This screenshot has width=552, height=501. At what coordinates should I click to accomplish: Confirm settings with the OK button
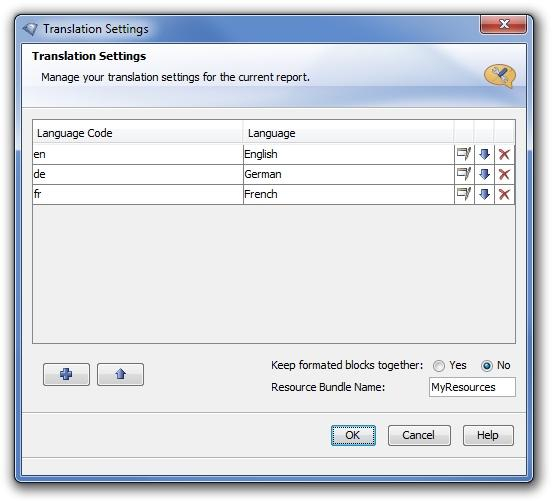point(353,435)
